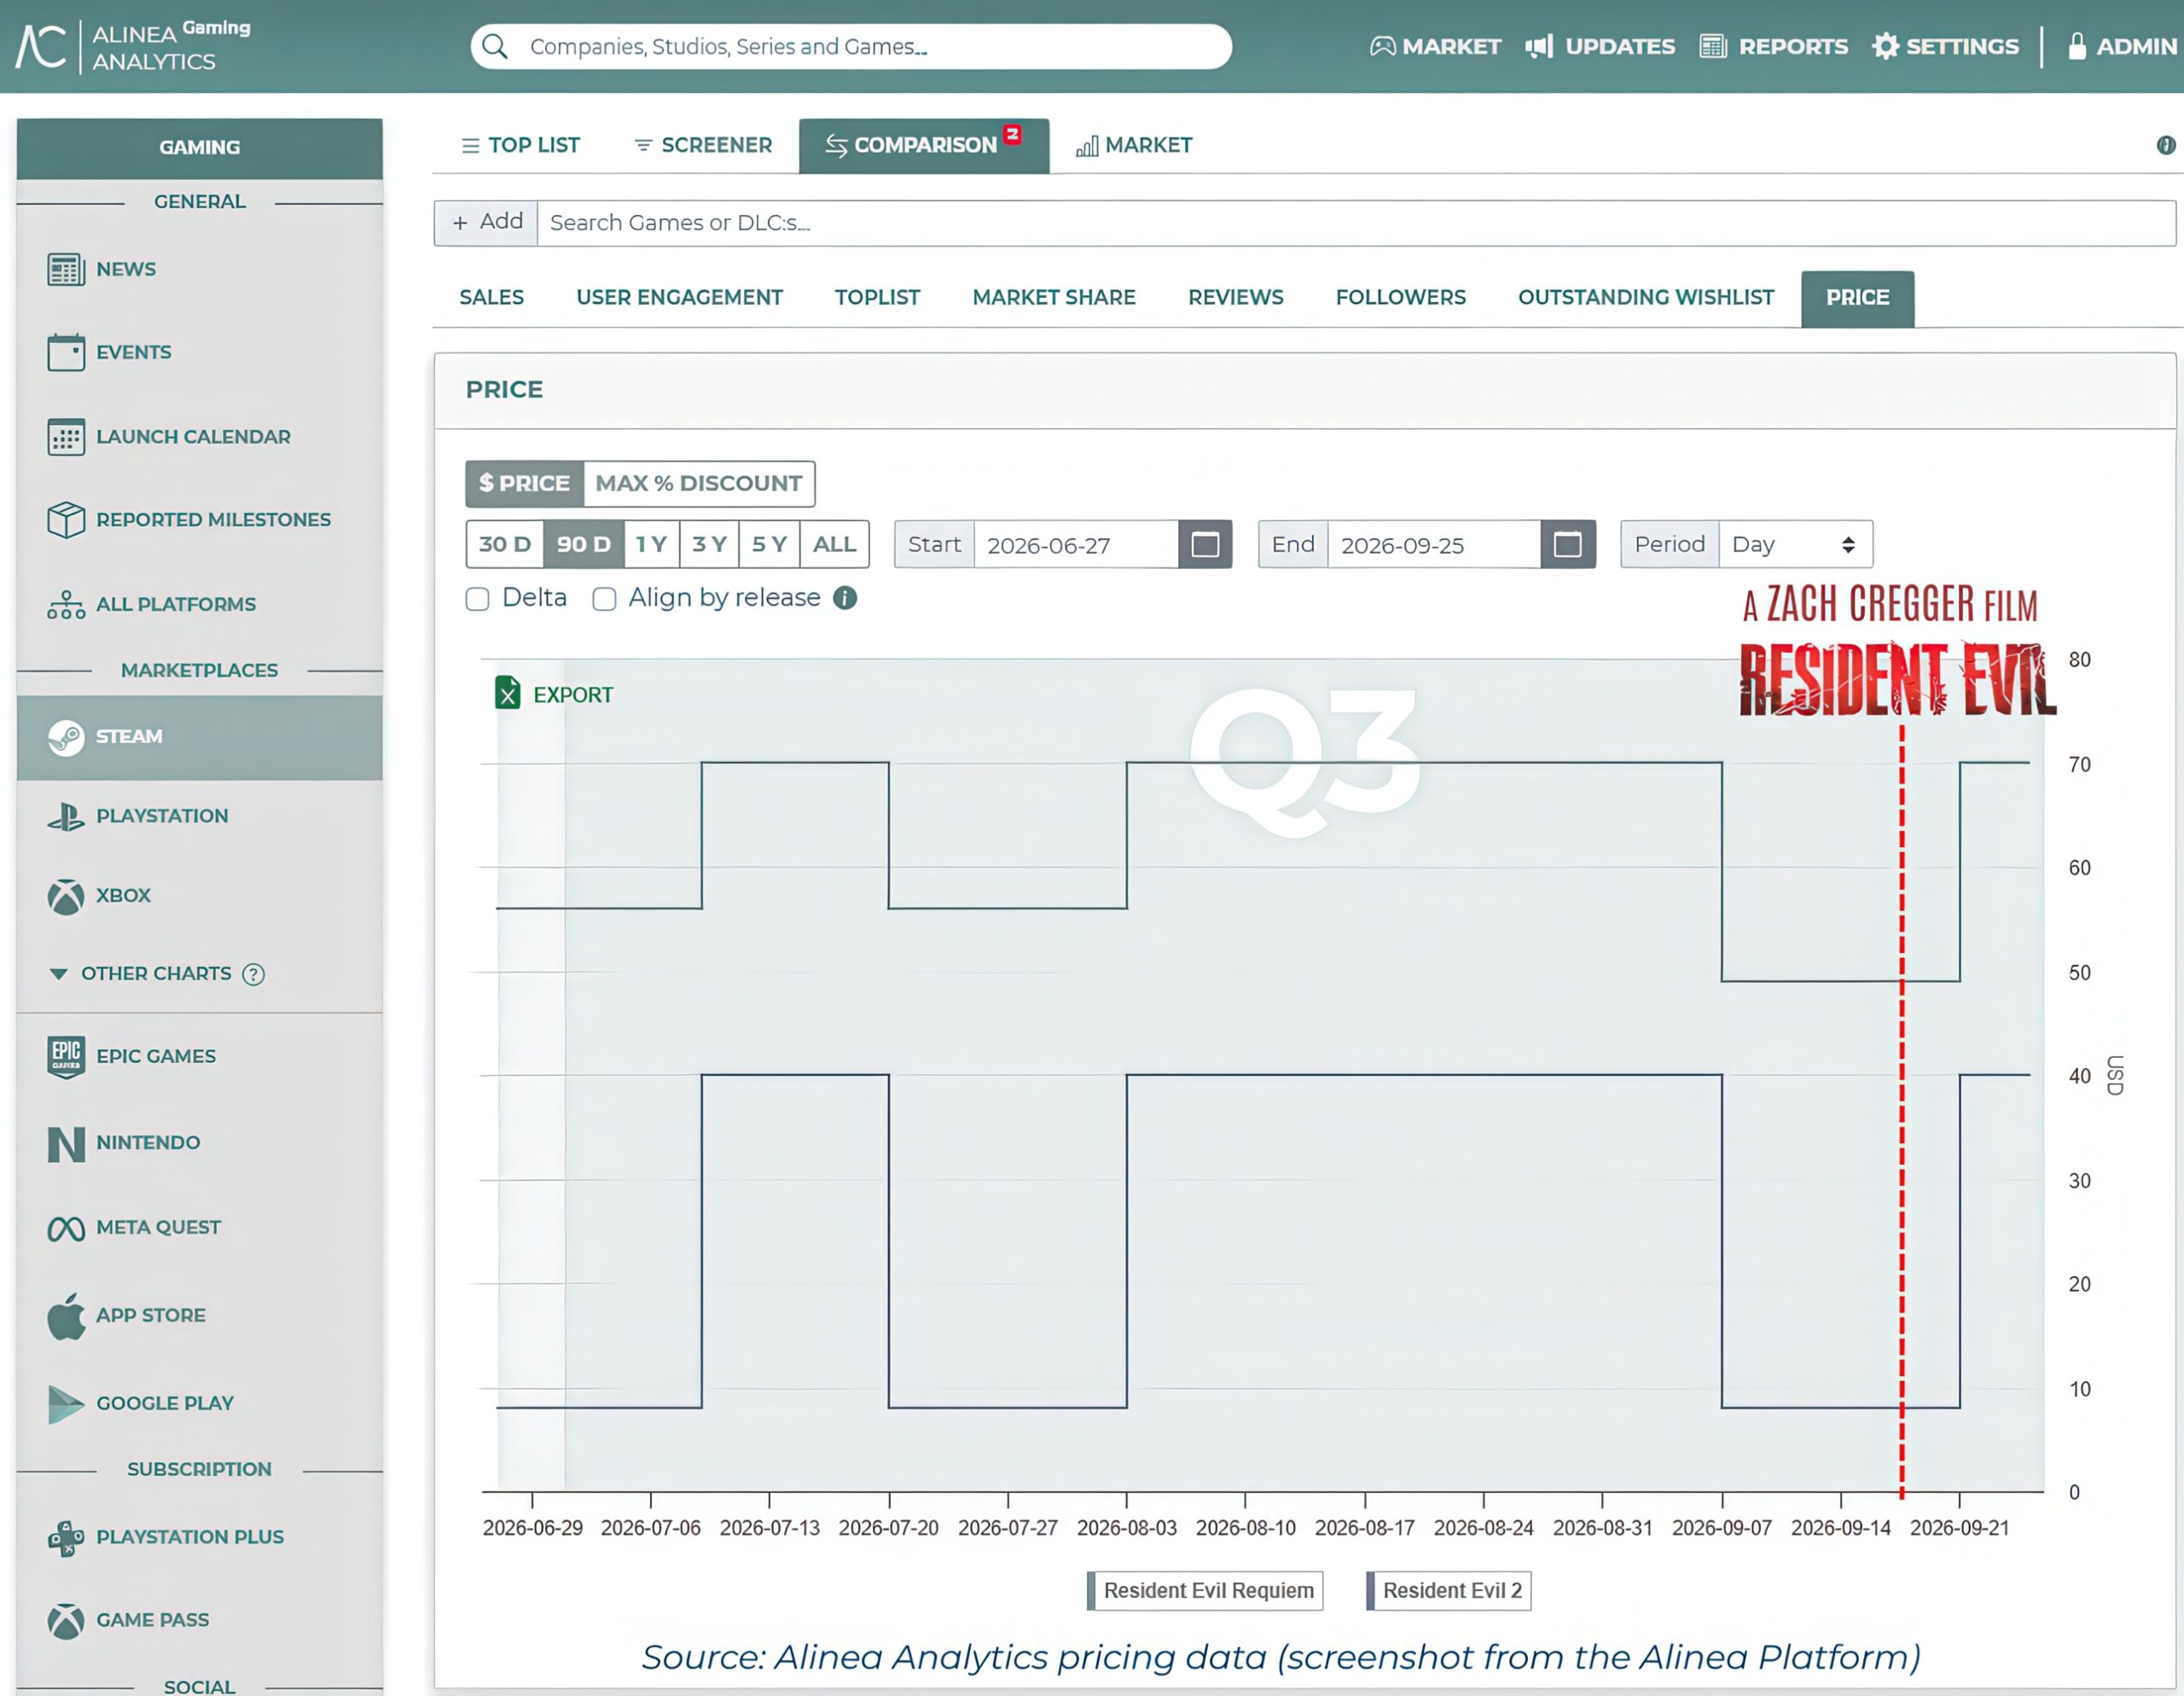Switch to the User Engagement tab
The height and width of the screenshot is (1696, 2184).
(x=680, y=298)
